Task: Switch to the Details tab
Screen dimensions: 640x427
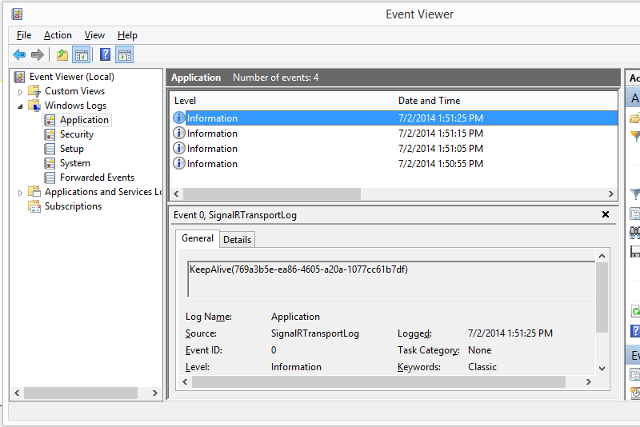Action: coord(237,239)
